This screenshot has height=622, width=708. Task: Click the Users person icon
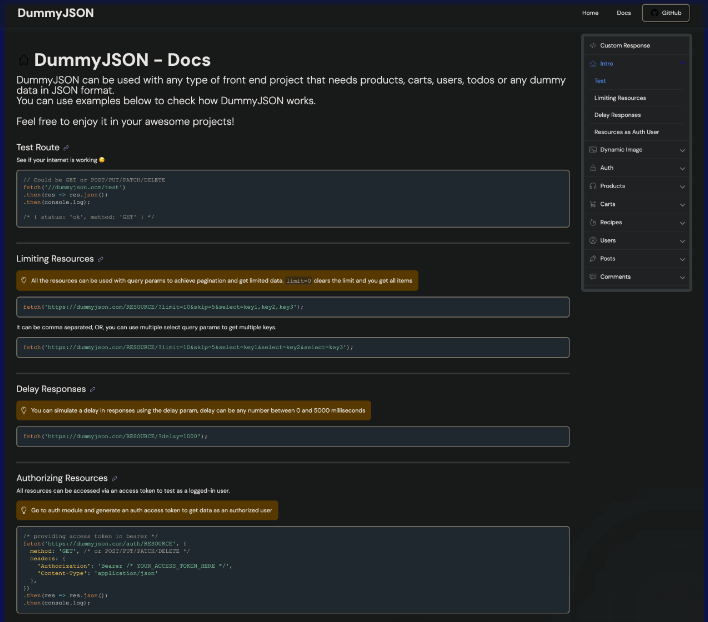point(593,241)
